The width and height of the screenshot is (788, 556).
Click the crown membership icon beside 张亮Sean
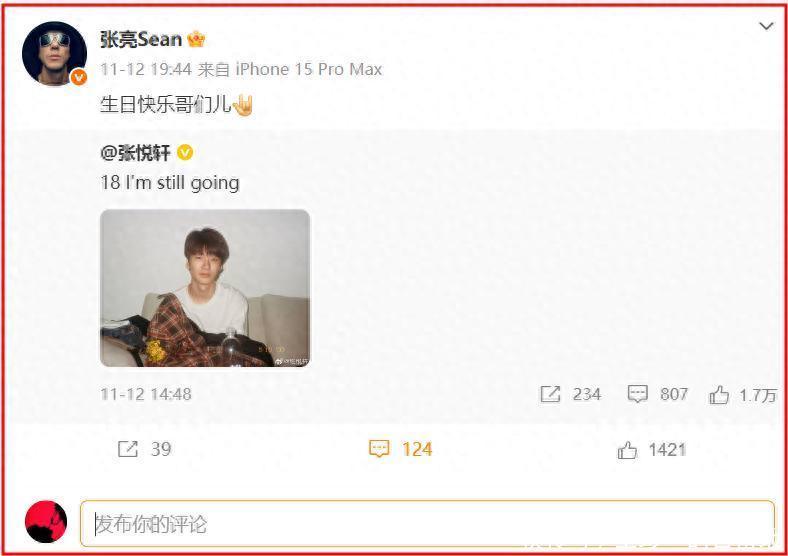click(196, 39)
